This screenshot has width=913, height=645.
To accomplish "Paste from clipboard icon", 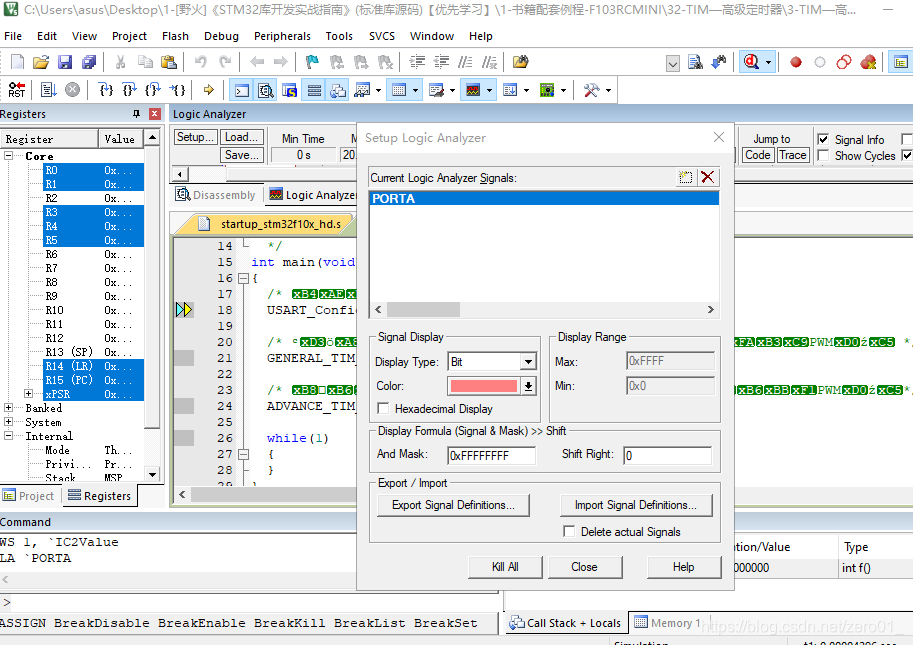I will tap(169, 62).
